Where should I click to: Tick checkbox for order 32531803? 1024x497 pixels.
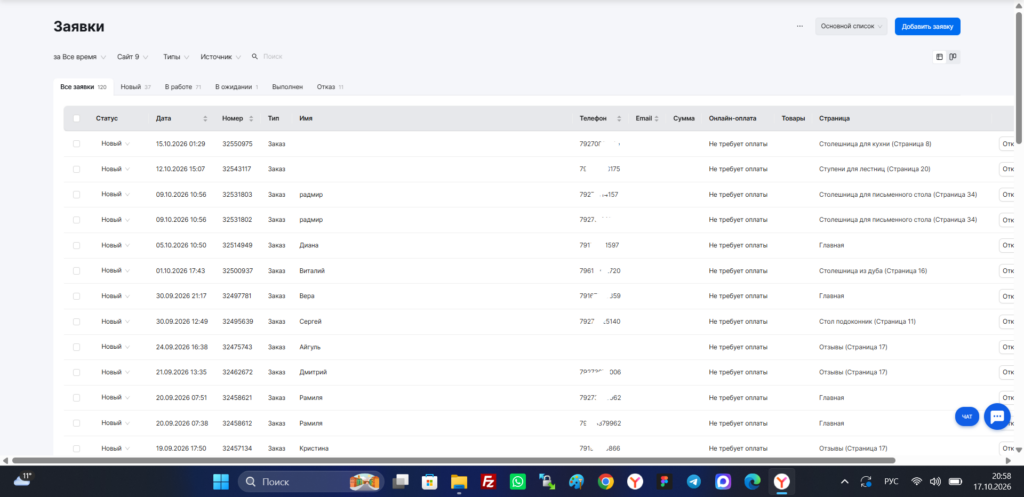click(76, 195)
